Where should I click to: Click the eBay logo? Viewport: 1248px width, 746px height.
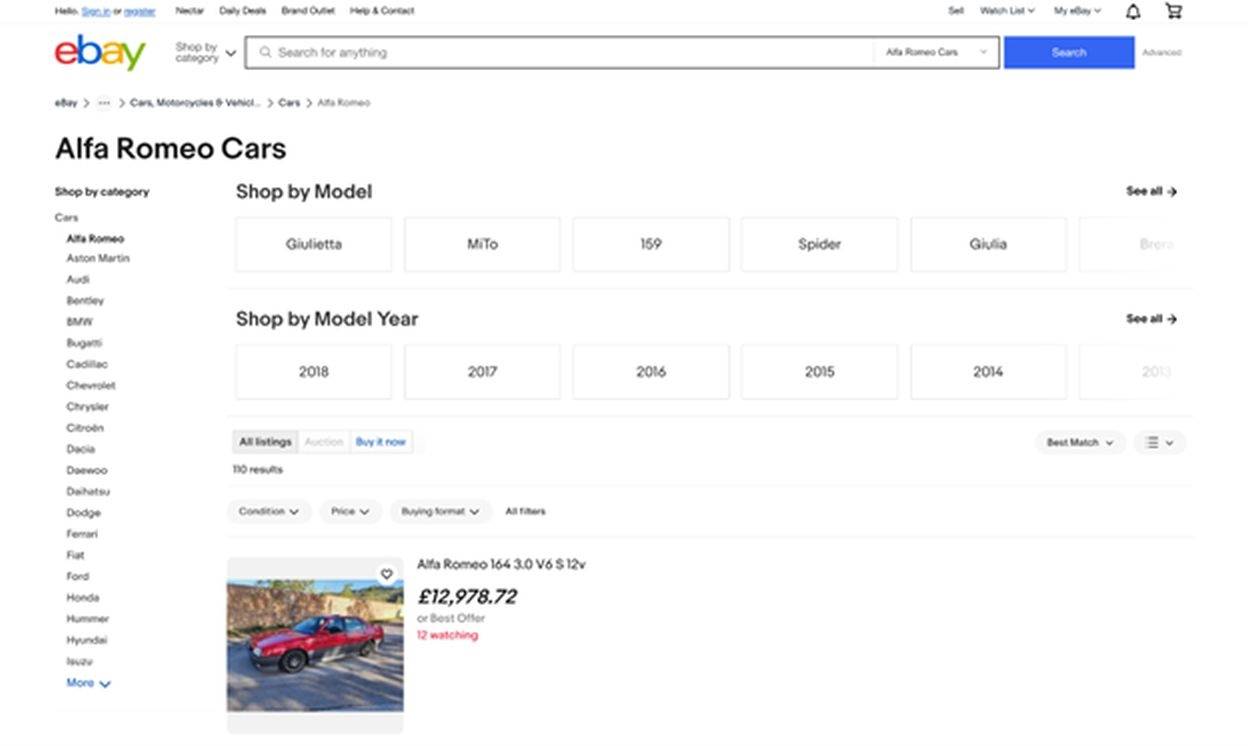click(x=100, y=52)
